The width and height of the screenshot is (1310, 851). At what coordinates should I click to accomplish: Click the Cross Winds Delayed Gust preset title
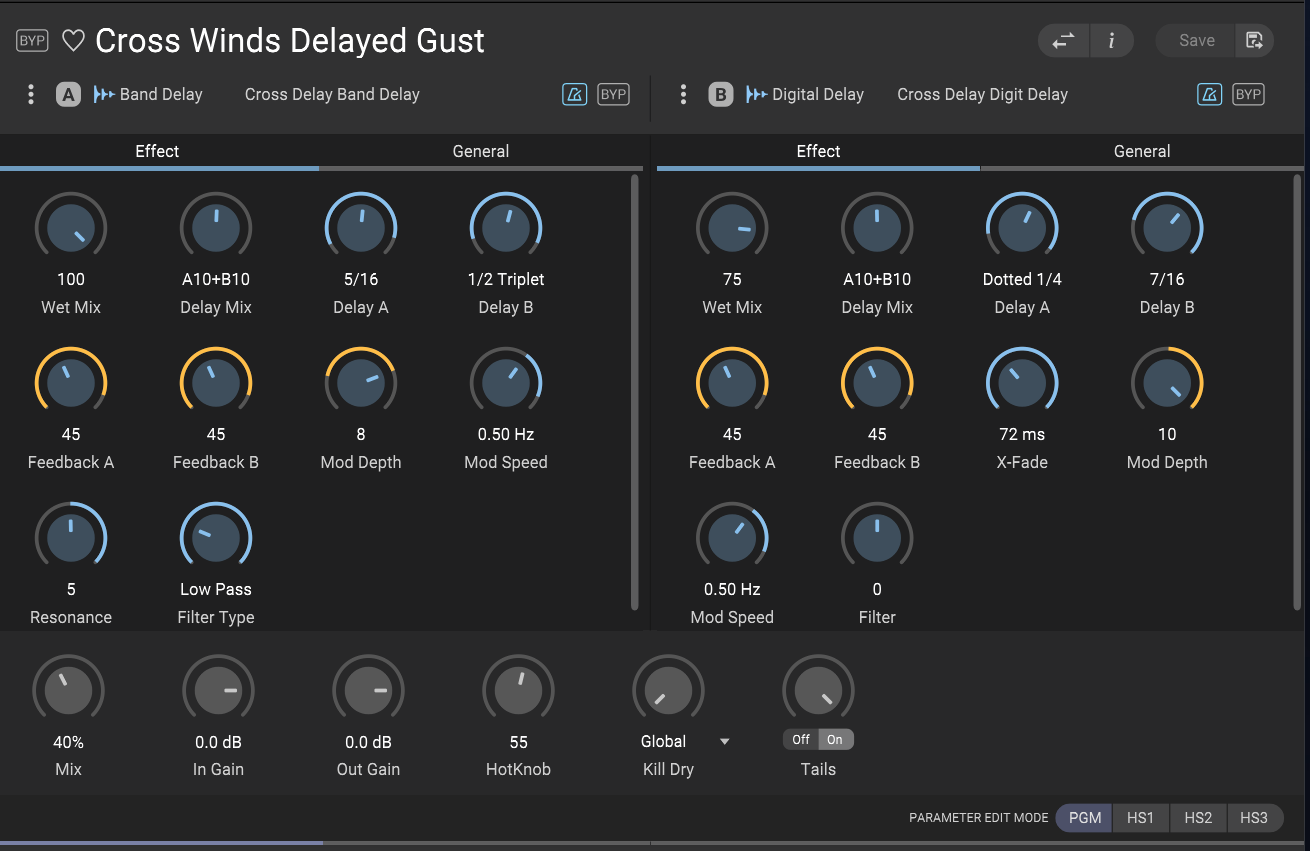290,41
